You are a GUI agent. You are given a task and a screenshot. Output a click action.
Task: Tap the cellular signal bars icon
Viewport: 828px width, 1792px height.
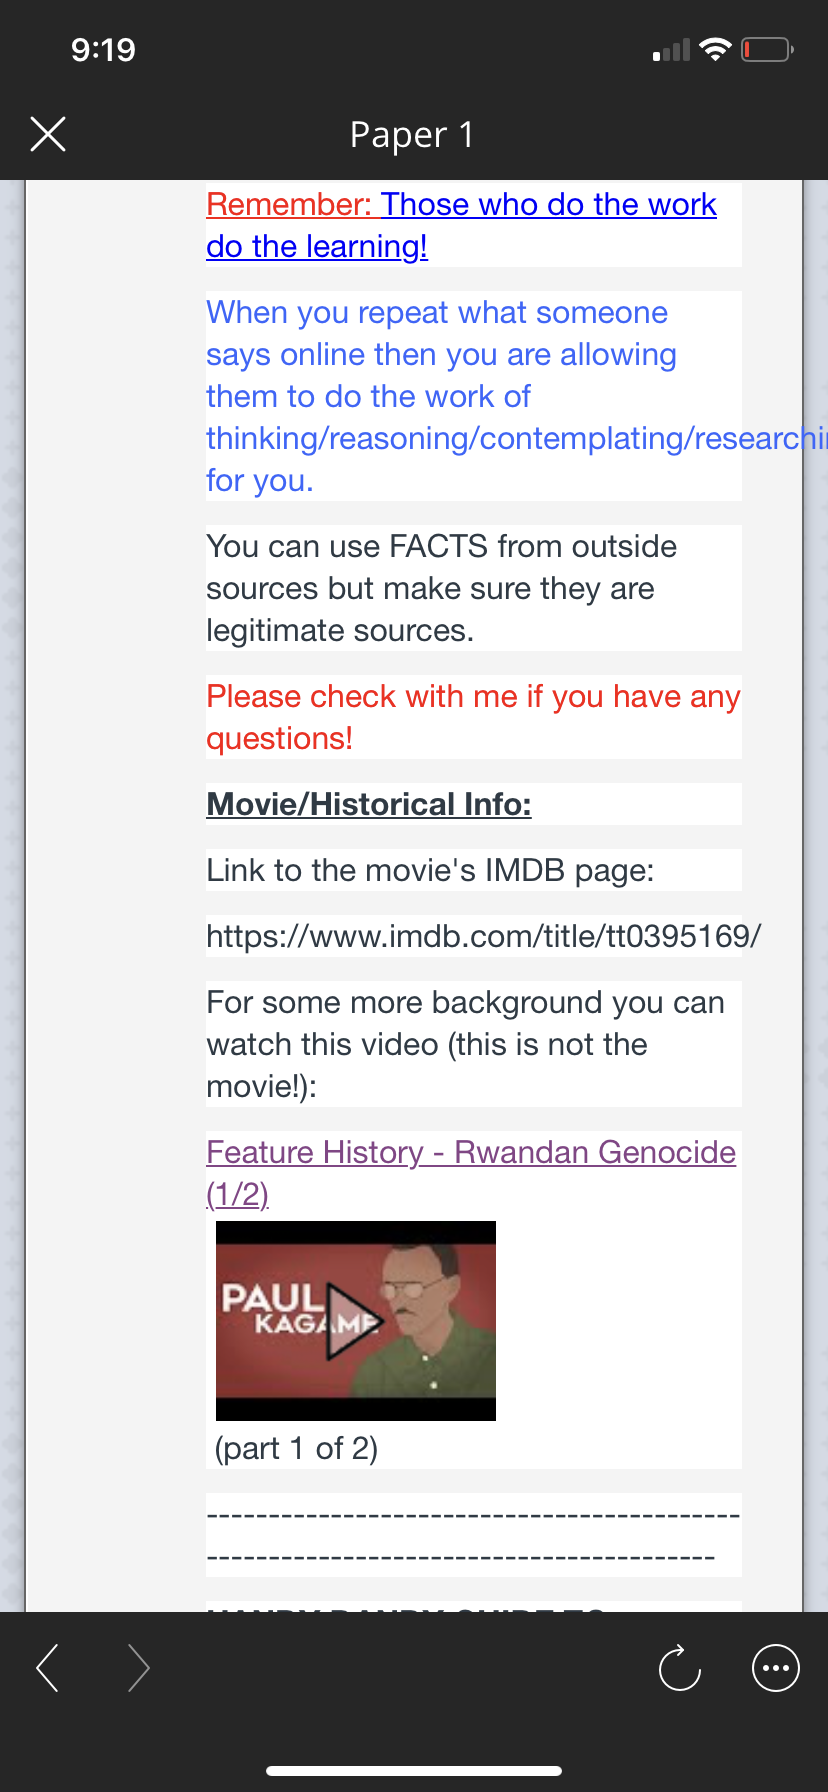(671, 50)
